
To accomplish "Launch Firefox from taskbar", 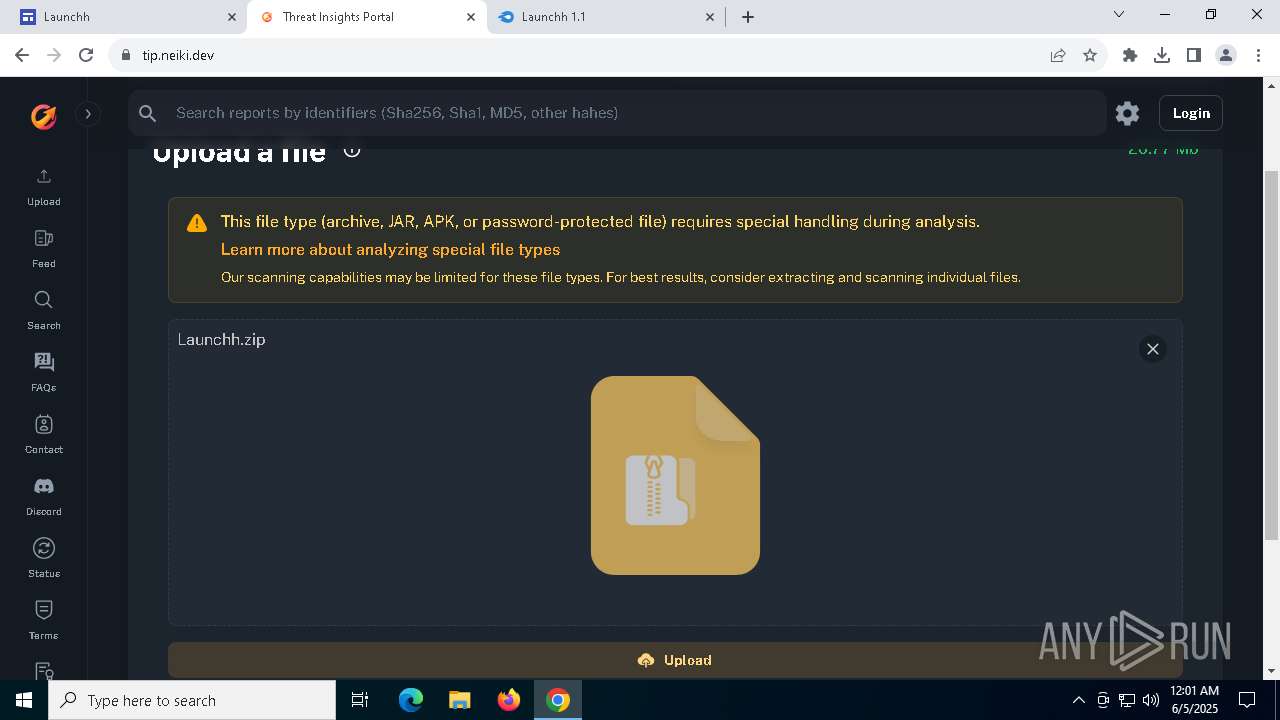I will pos(509,700).
